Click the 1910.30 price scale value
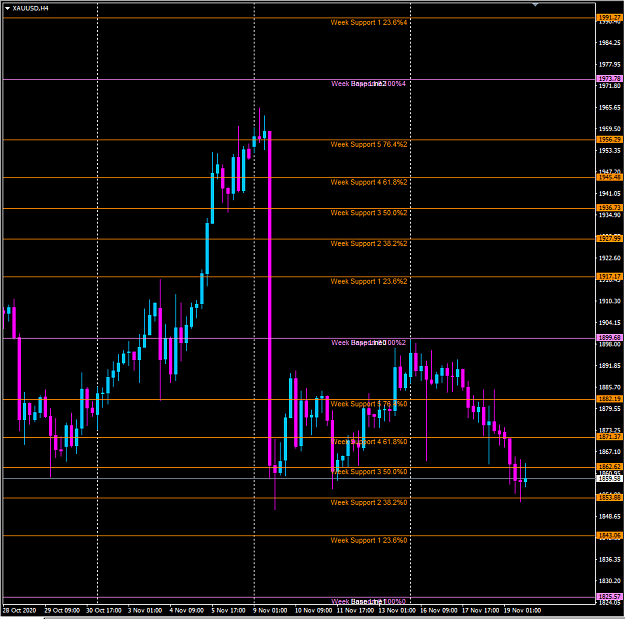625x619 pixels. tap(610, 301)
